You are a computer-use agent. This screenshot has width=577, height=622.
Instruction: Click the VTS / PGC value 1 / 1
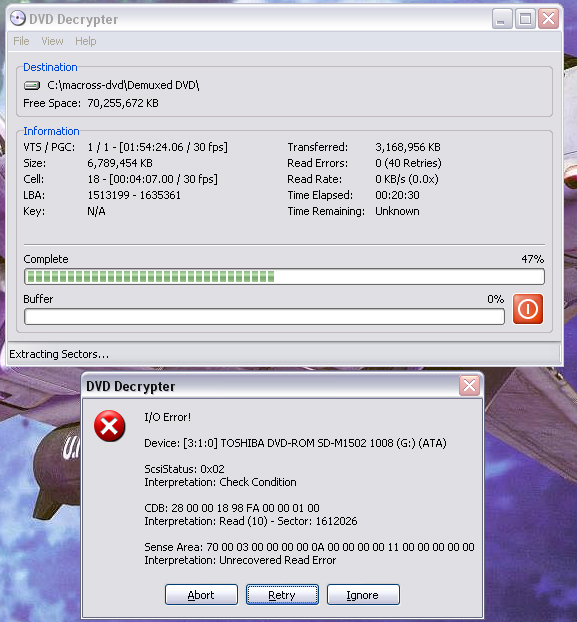click(x=157, y=147)
